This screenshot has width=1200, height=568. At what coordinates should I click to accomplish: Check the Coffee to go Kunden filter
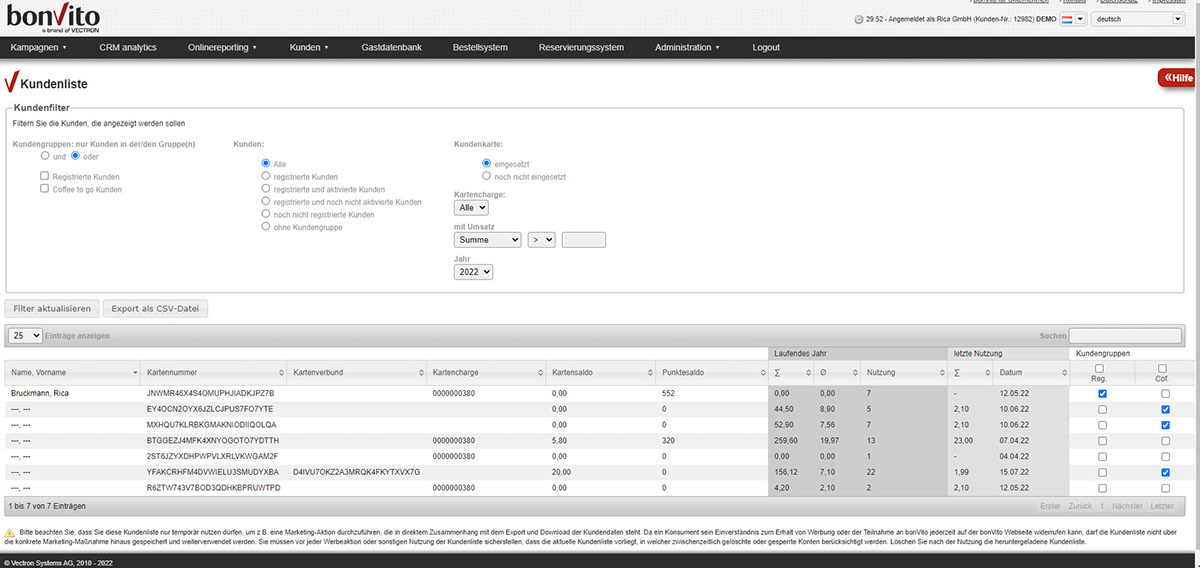[45, 189]
